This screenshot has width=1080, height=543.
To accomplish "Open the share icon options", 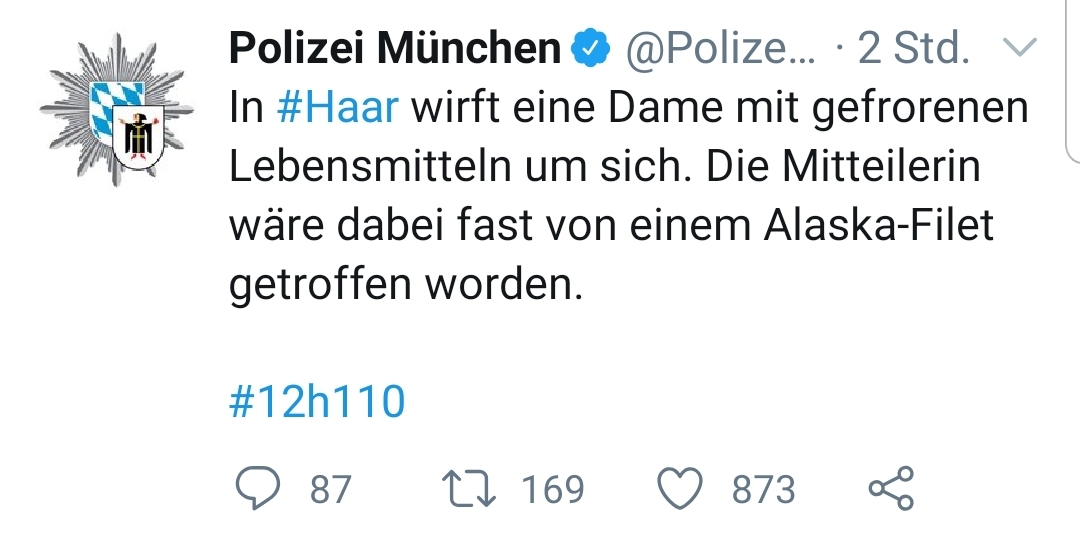I will 890,489.
